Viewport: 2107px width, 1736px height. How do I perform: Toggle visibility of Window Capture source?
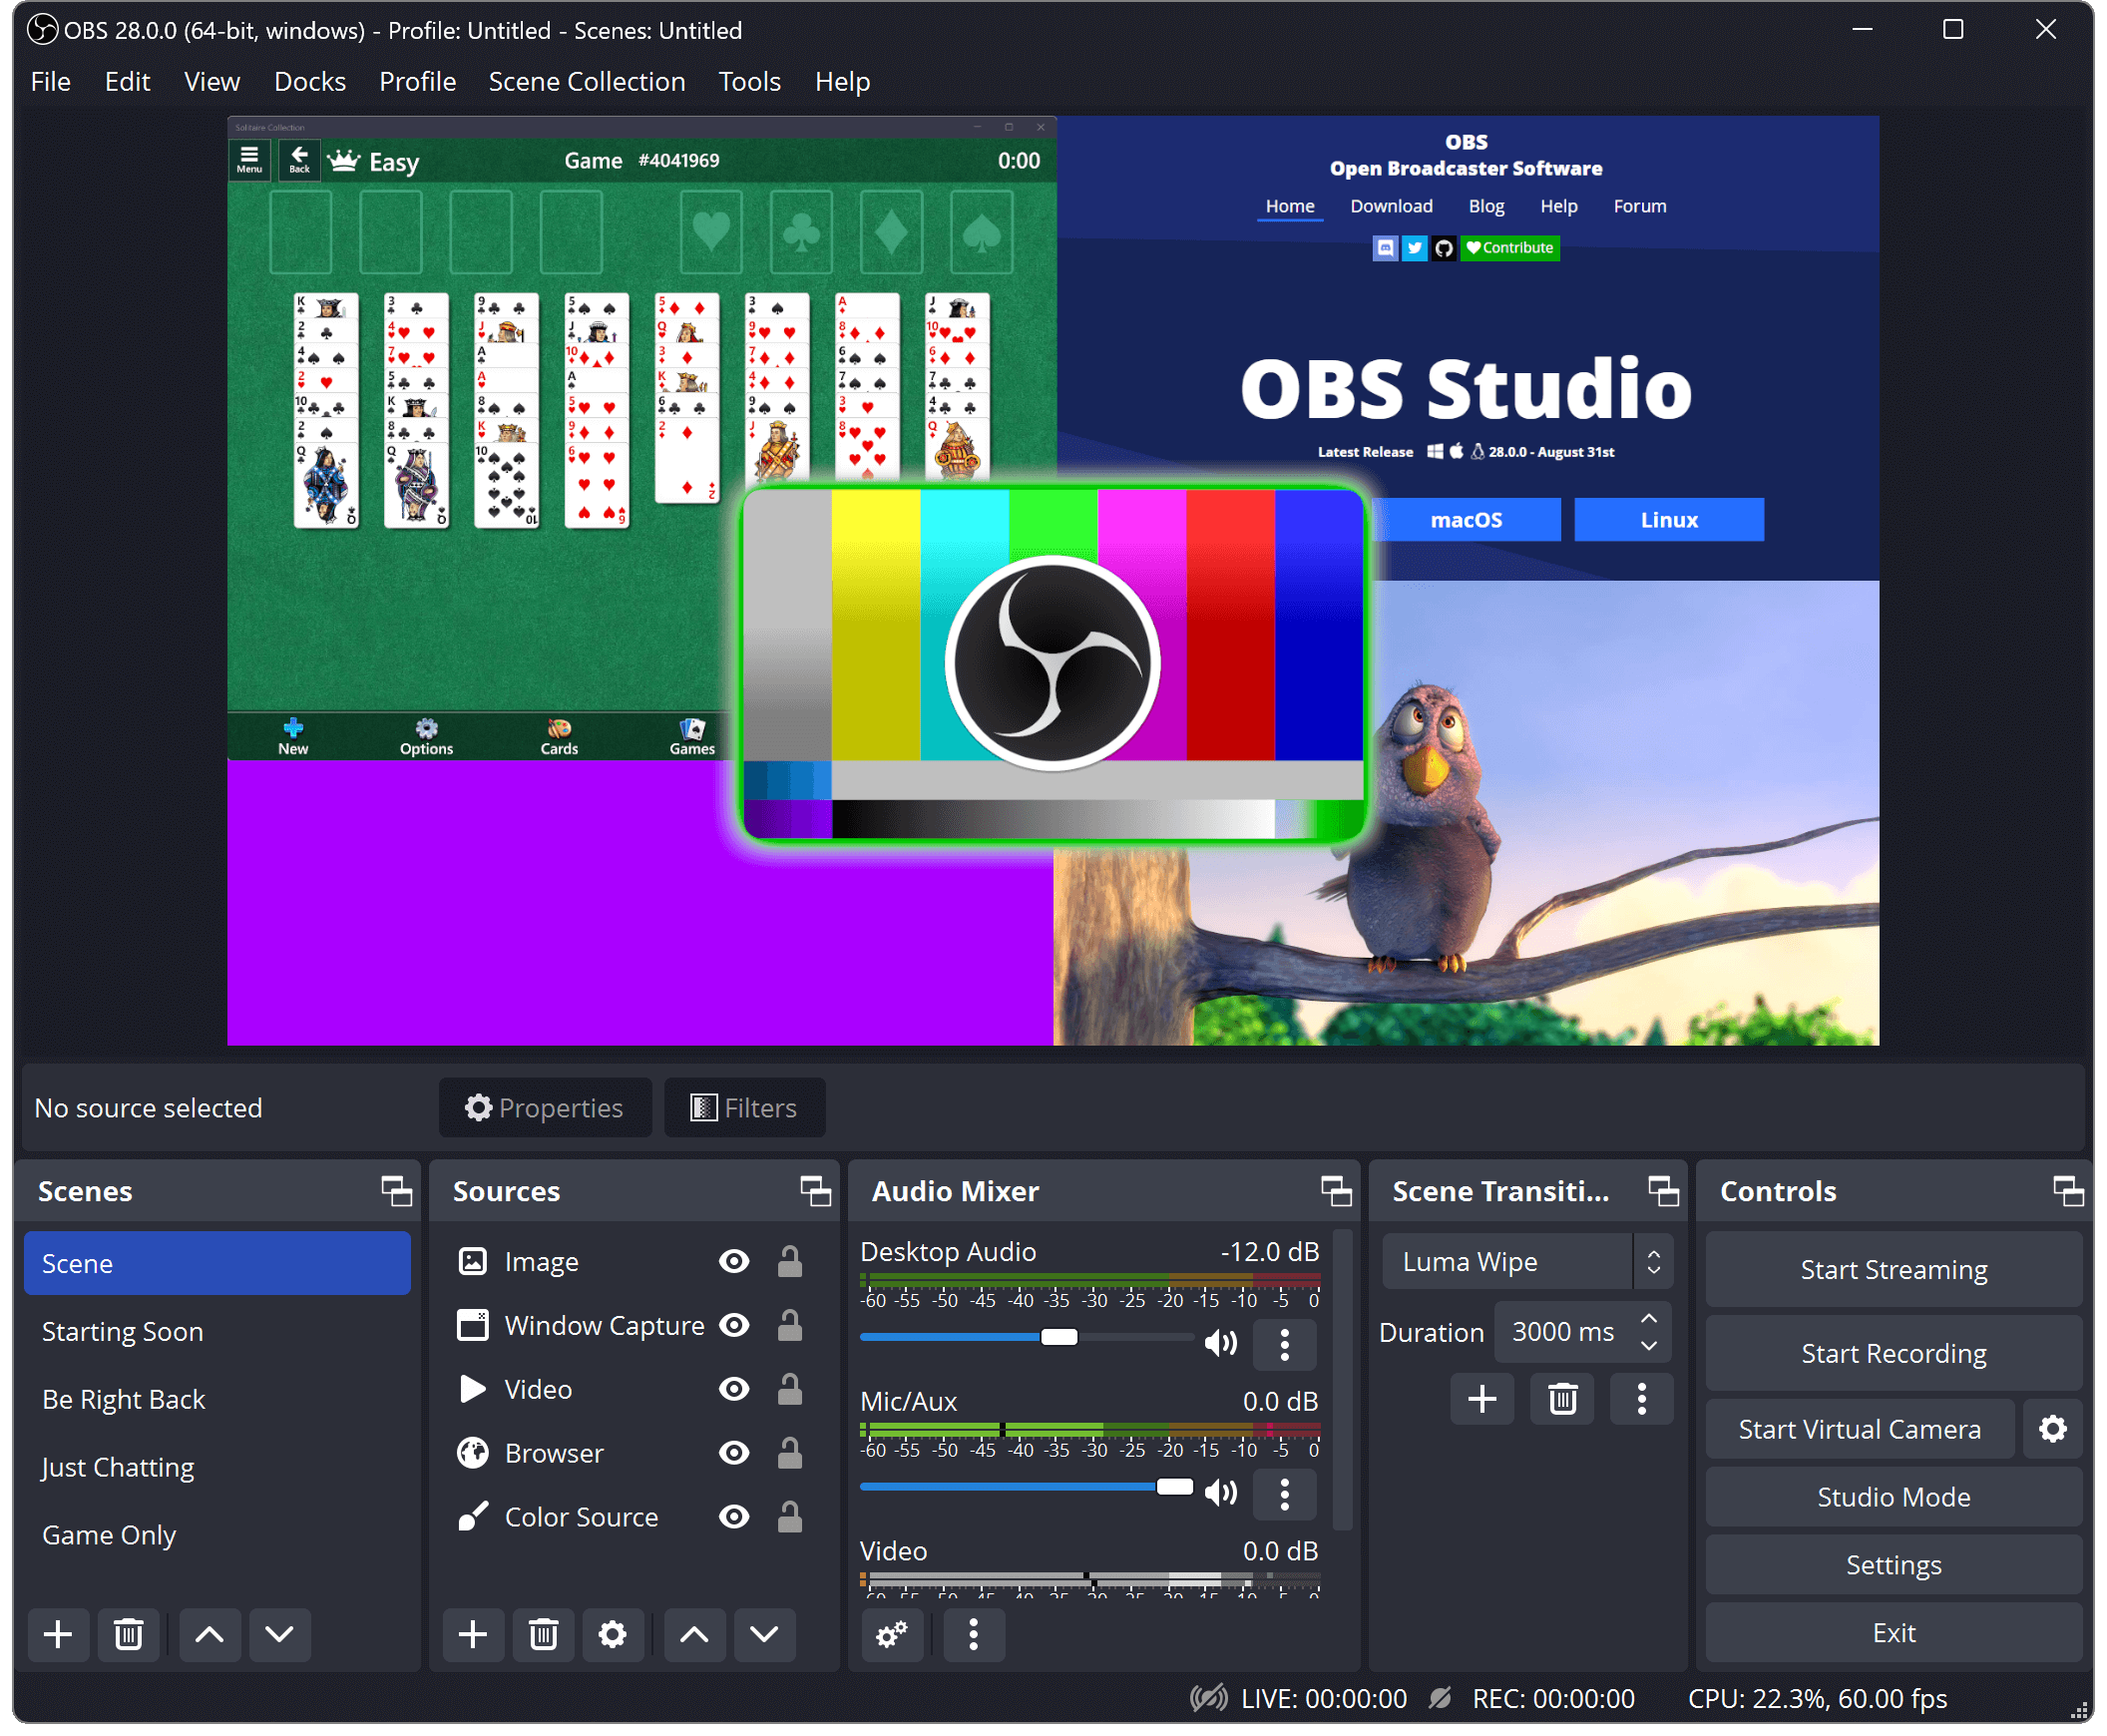coord(736,1325)
